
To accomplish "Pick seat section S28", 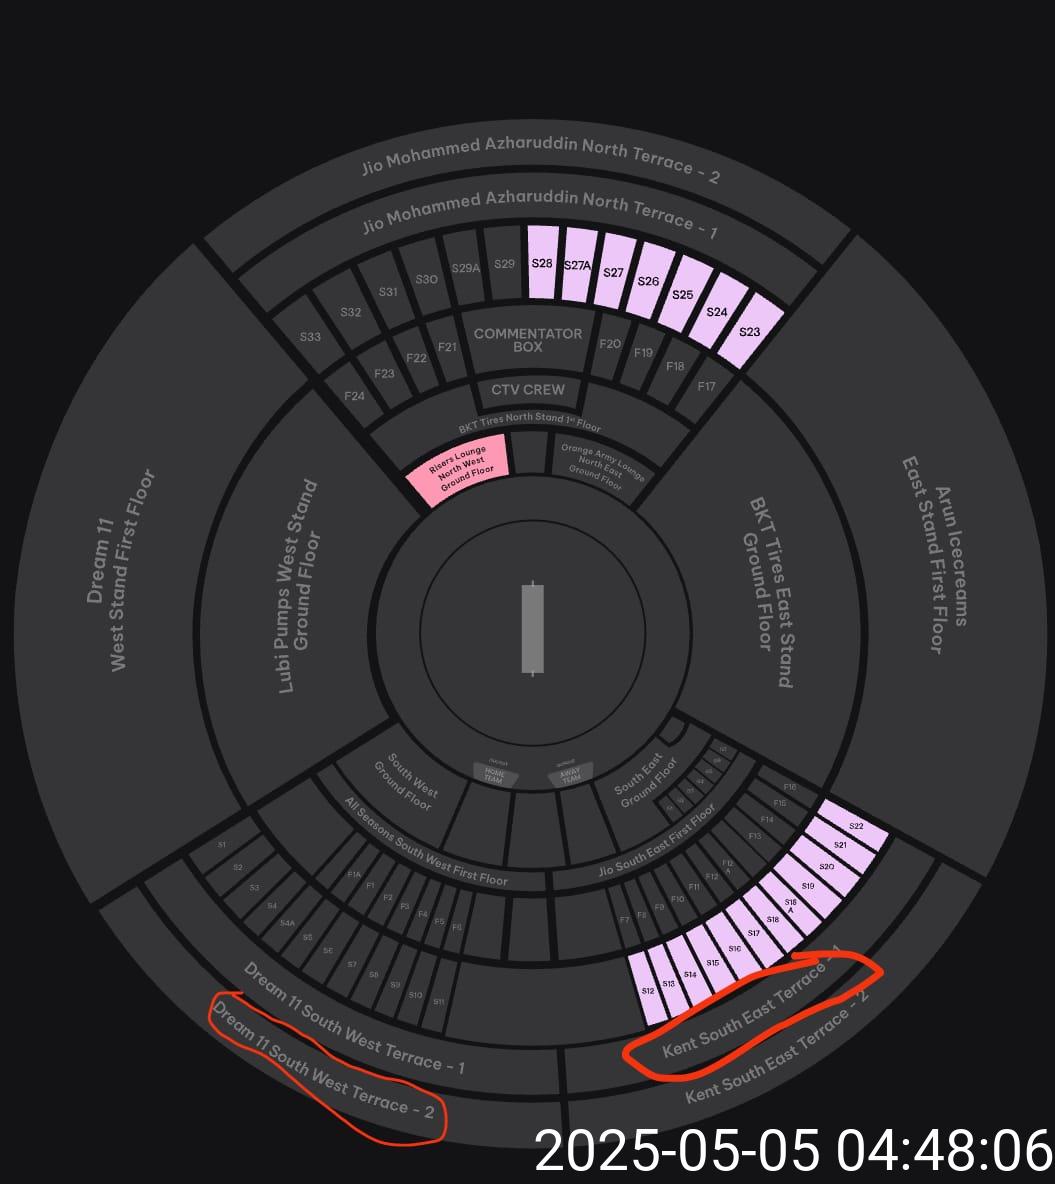I will (x=543, y=263).
